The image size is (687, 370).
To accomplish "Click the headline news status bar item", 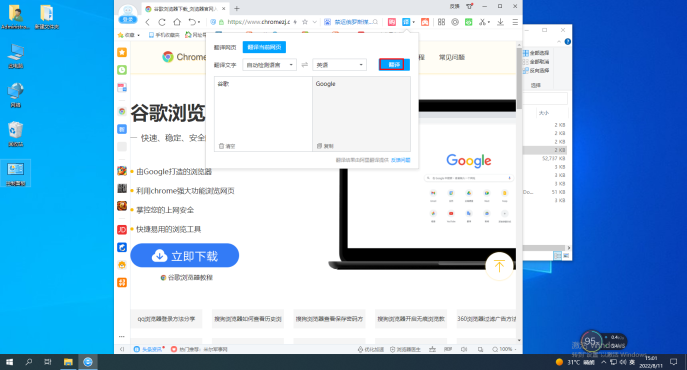I will tap(149, 349).
